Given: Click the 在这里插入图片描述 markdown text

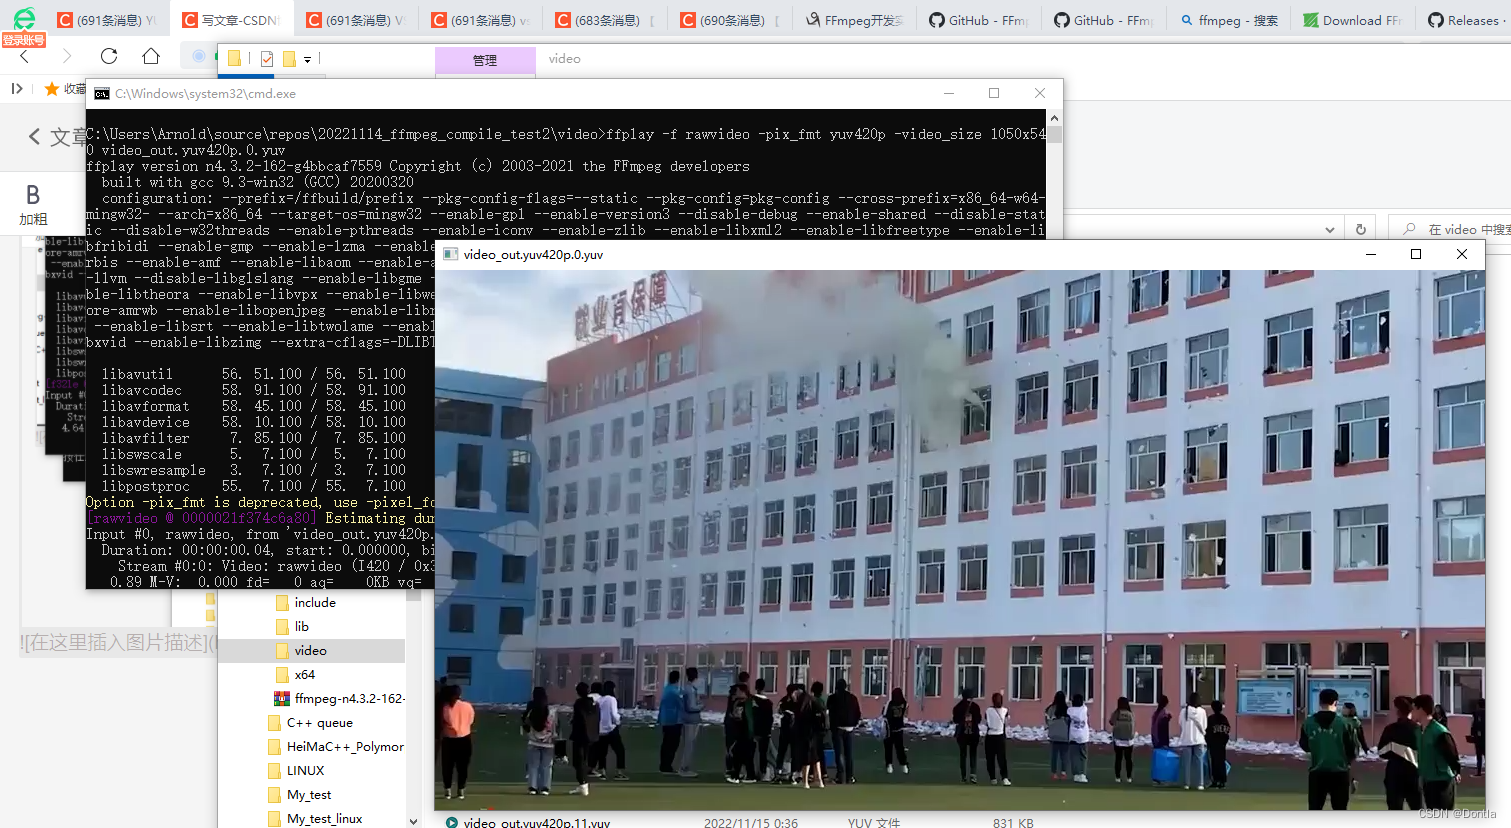Looking at the screenshot, I should 115,643.
